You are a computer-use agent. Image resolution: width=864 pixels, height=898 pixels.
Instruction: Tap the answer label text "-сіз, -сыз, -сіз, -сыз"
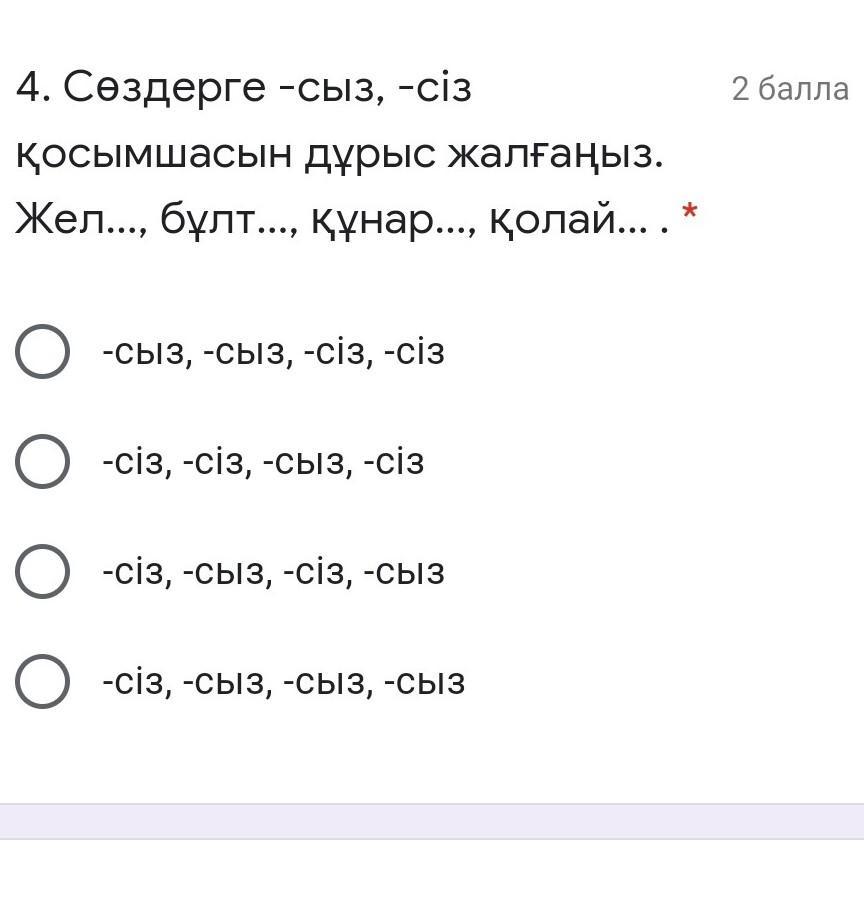coord(273,572)
